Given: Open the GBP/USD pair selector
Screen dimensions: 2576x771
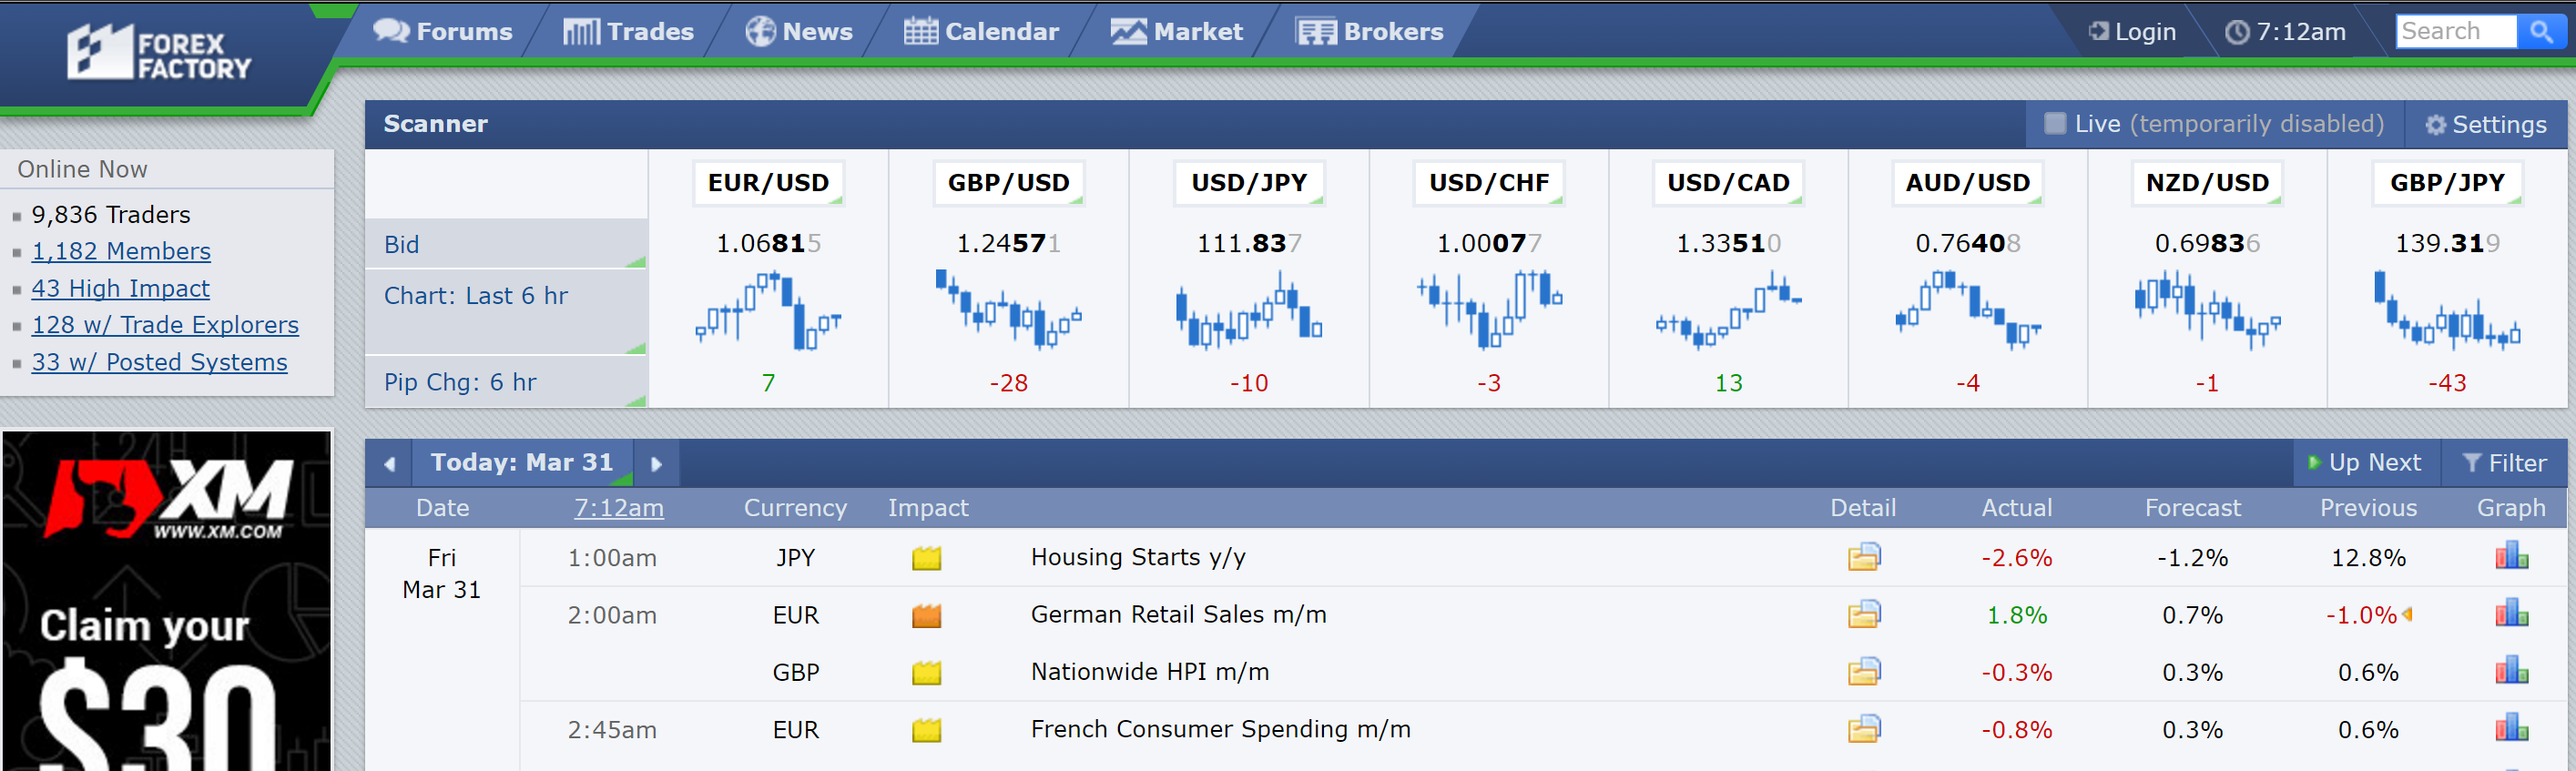Looking at the screenshot, I should tap(1008, 183).
